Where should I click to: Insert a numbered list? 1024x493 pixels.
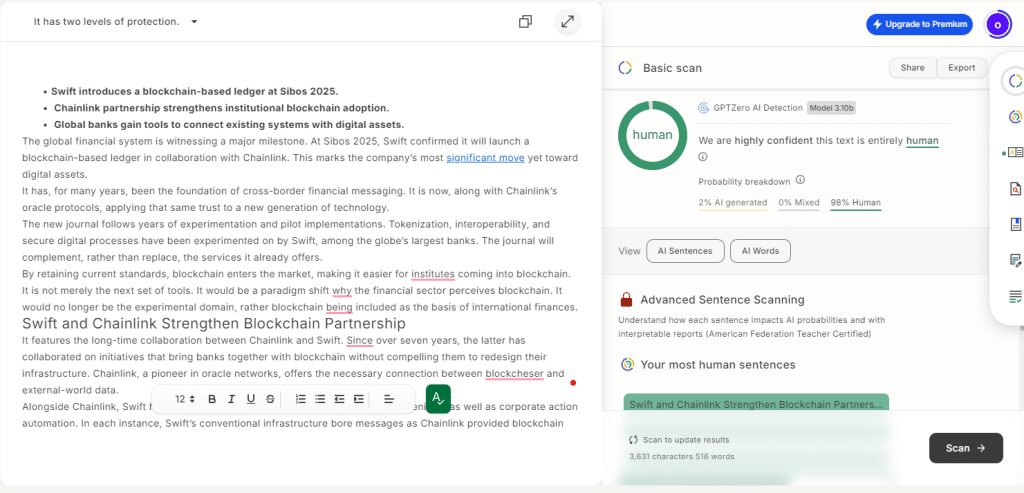pyautogui.click(x=301, y=399)
